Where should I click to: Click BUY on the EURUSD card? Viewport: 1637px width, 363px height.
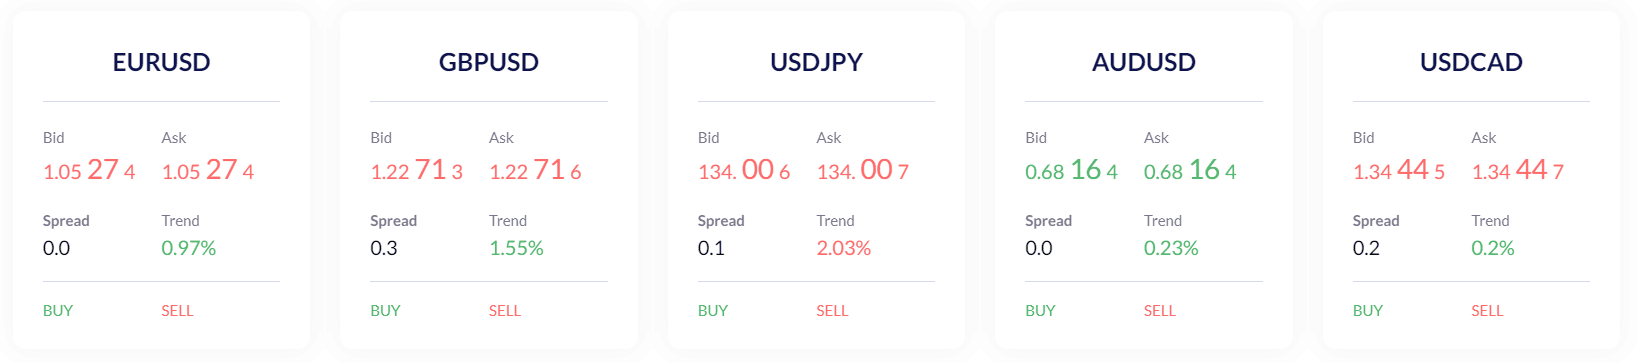pos(58,311)
